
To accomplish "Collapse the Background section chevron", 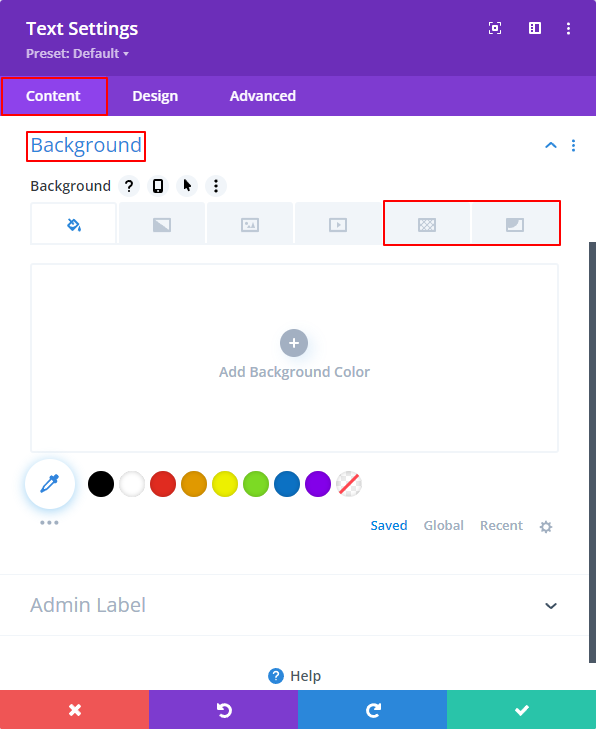I will [x=551, y=146].
